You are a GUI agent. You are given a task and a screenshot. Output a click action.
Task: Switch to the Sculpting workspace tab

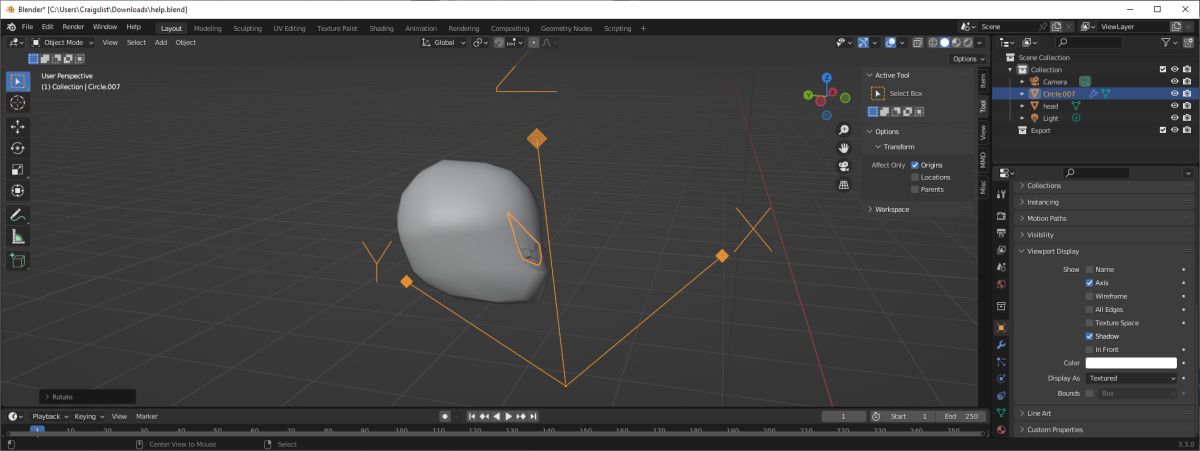[247, 28]
